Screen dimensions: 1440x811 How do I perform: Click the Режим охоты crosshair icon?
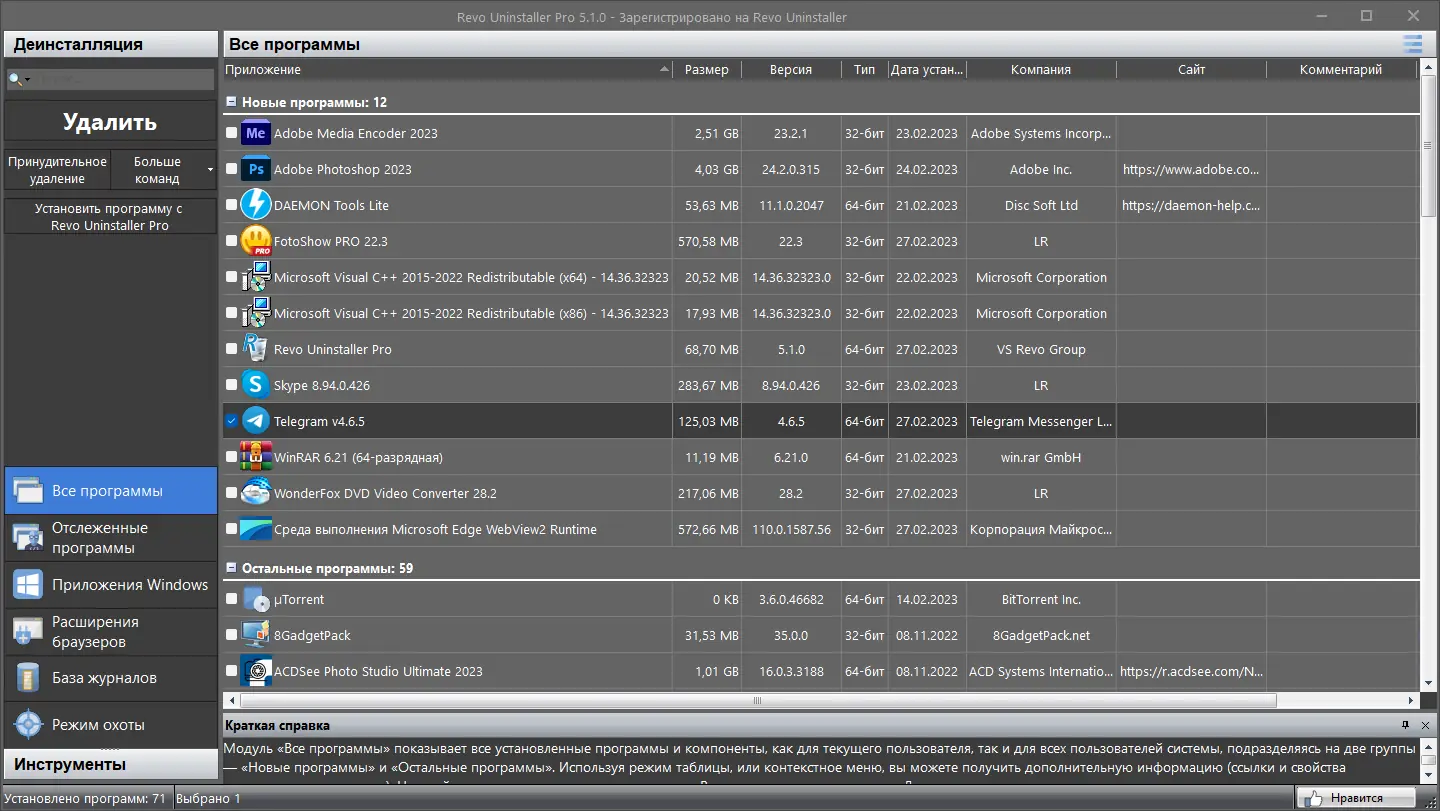(x=27, y=724)
